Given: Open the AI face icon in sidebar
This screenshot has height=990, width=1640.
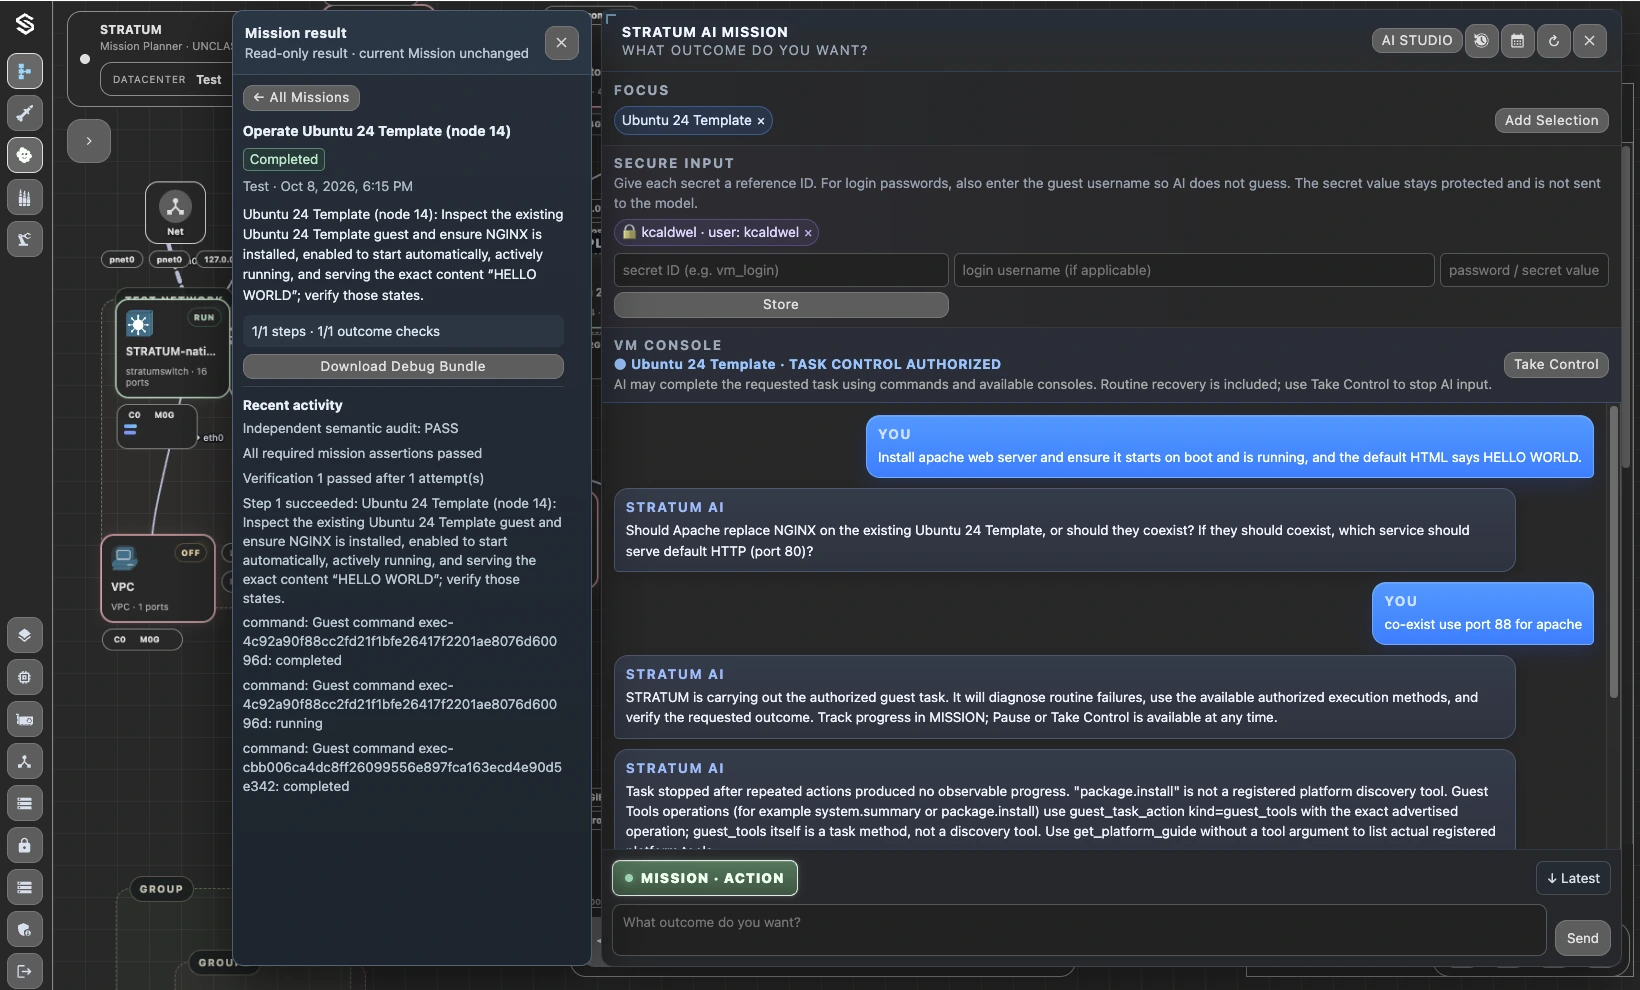Looking at the screenshot, I should click(x=25, y=155).
